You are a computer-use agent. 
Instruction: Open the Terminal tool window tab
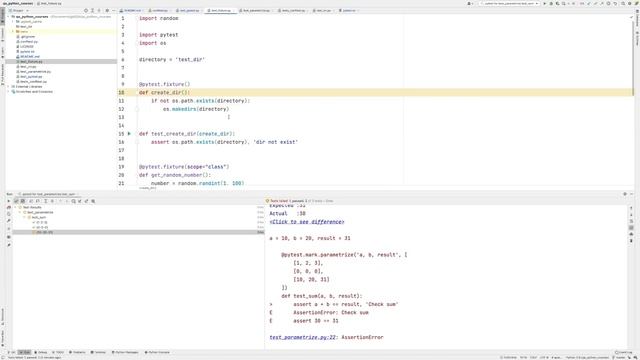(x=98, y=352)
